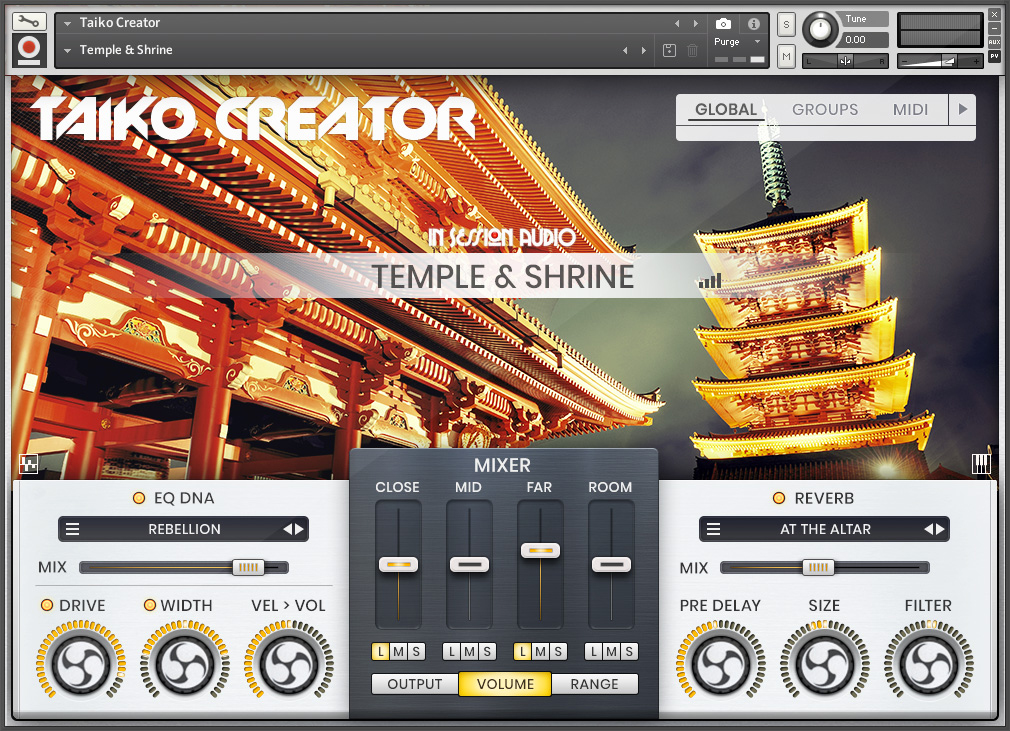The image size is (1010, 731).
Task: Select the VOLUME mixer mode
Action: point(505,684)
